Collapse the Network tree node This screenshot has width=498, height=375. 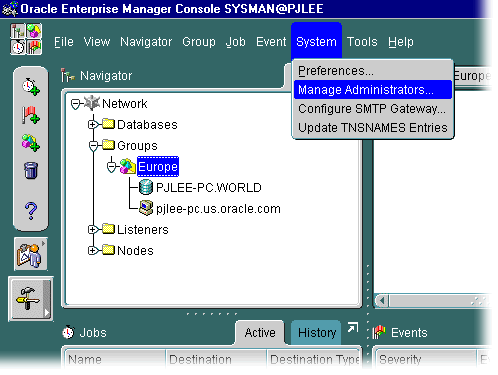[76, 104]
